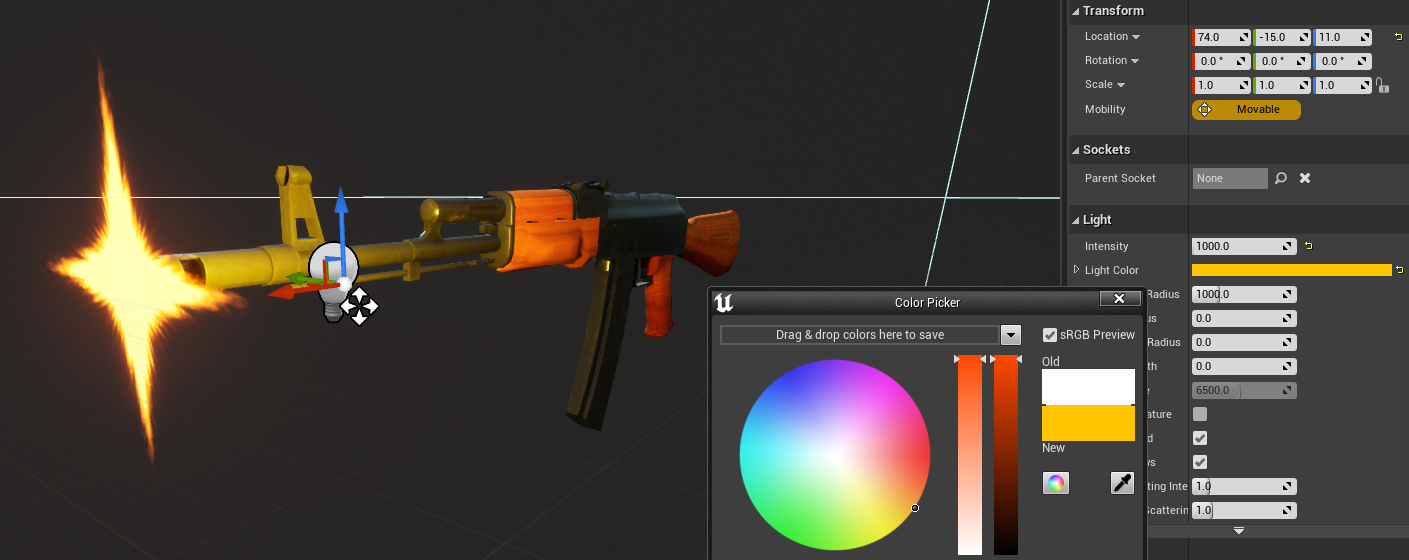Click the Rotation Z field
The image size is (1409, 560).
click(1343, 61)
